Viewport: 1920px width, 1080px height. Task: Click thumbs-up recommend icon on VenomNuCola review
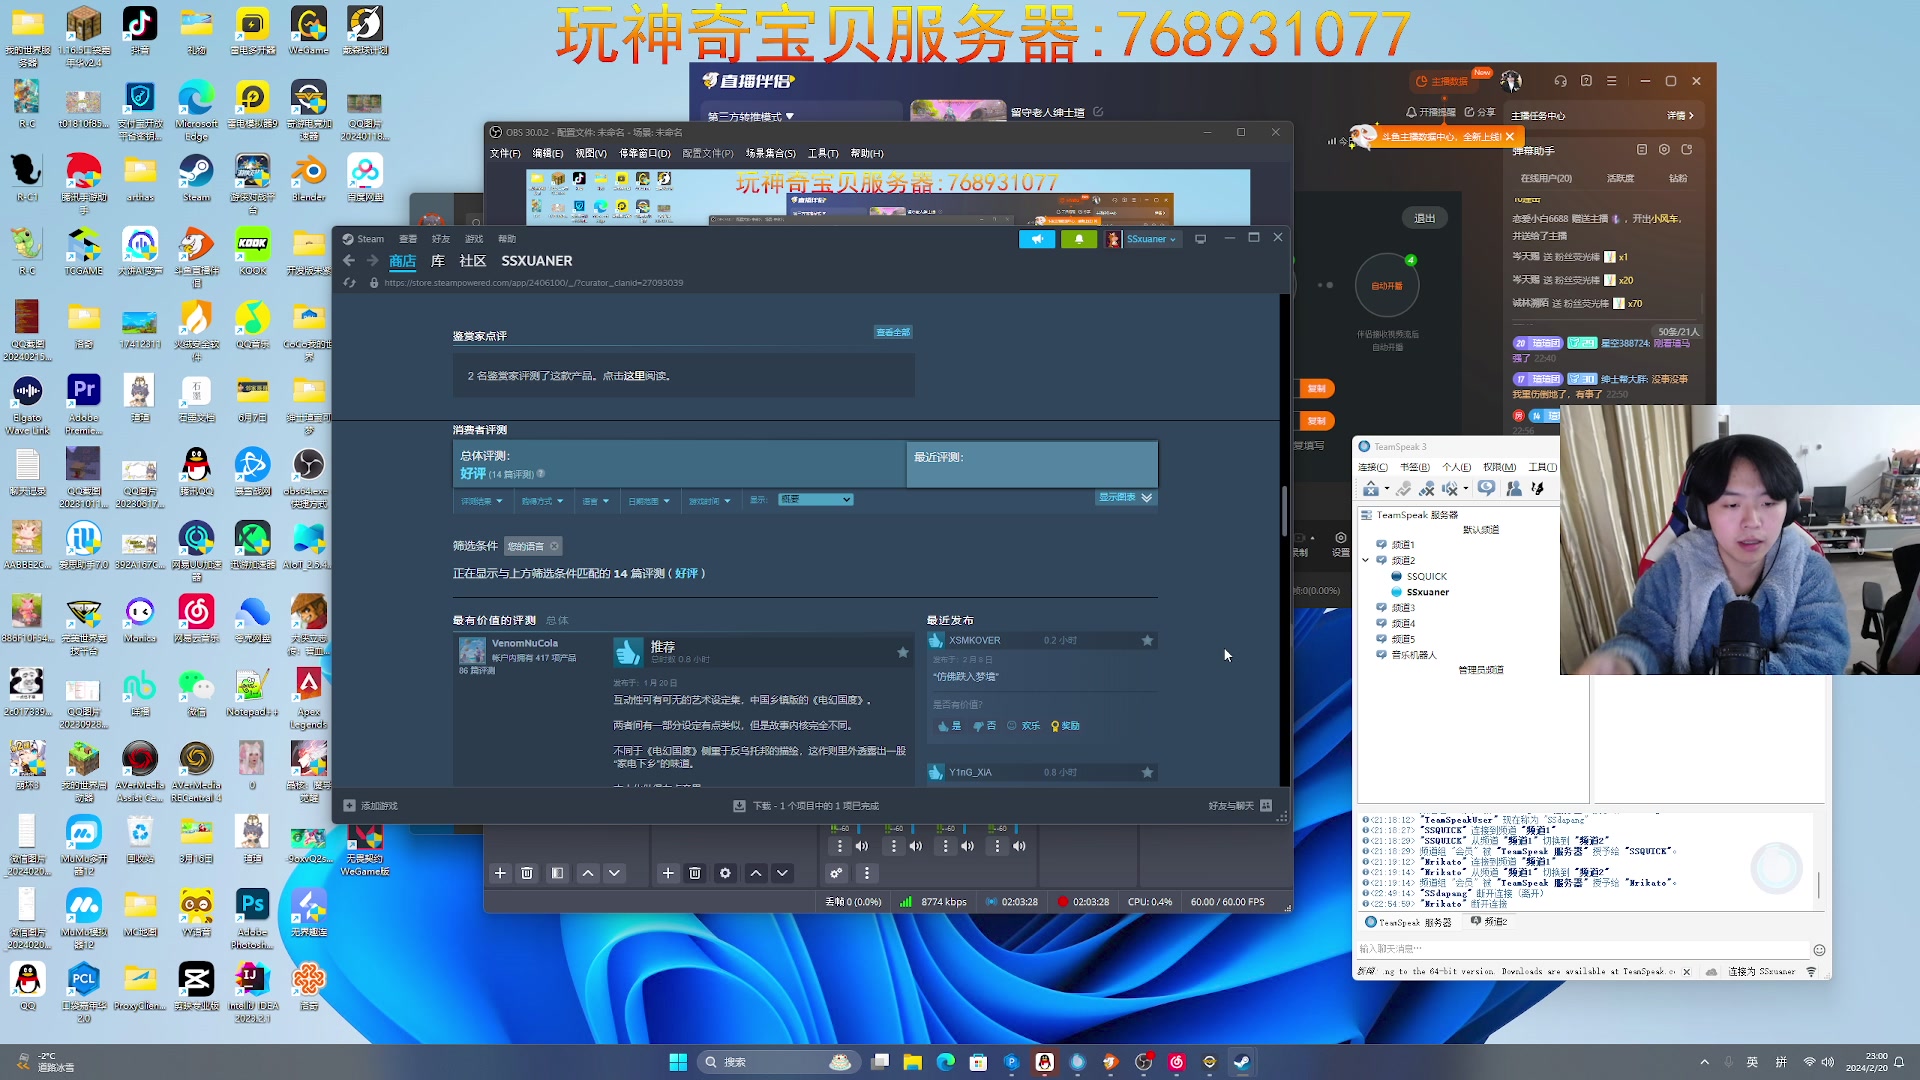(628, 653)
